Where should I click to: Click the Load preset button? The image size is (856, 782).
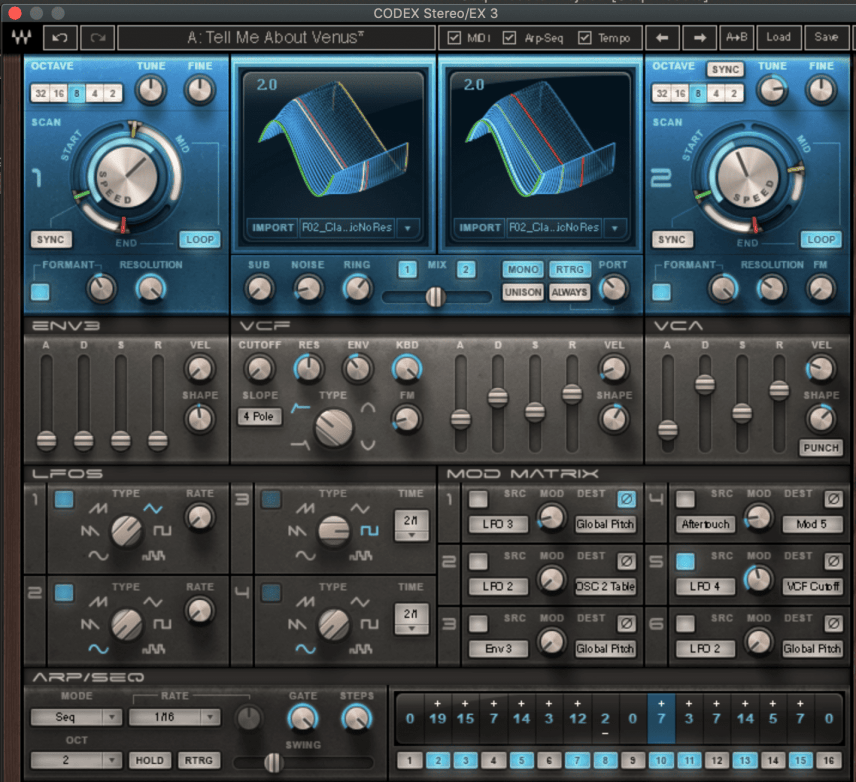[778, 37]
